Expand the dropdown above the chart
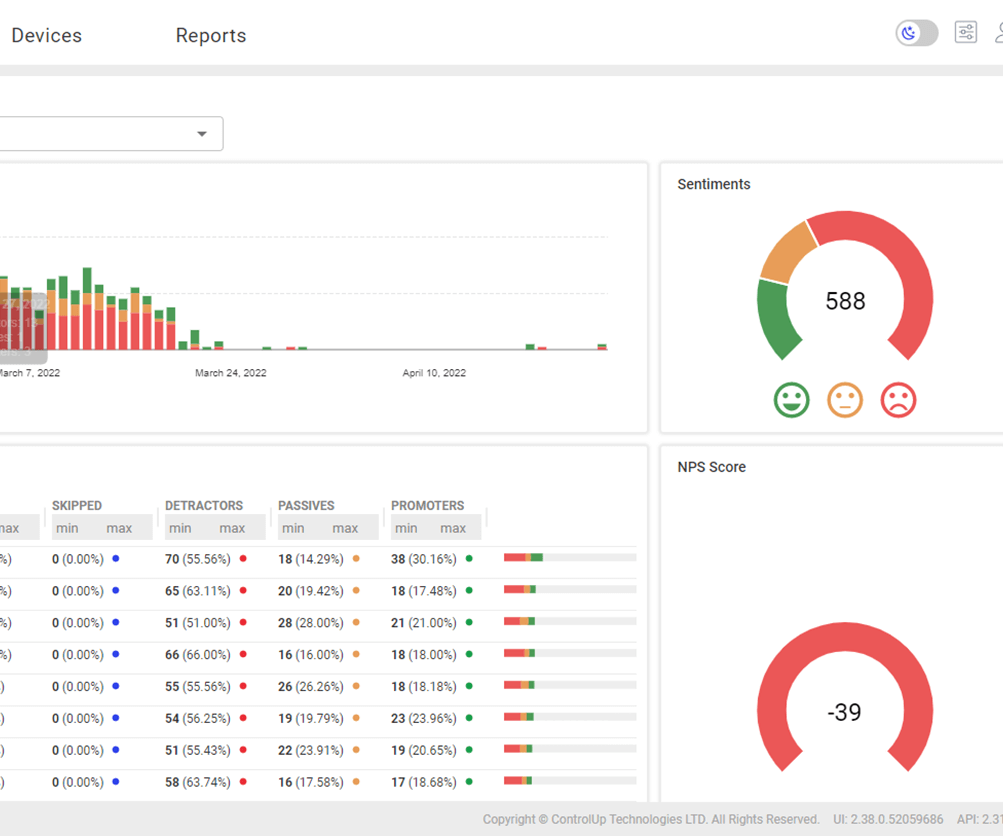1003x836 pixels. point(202,134)
